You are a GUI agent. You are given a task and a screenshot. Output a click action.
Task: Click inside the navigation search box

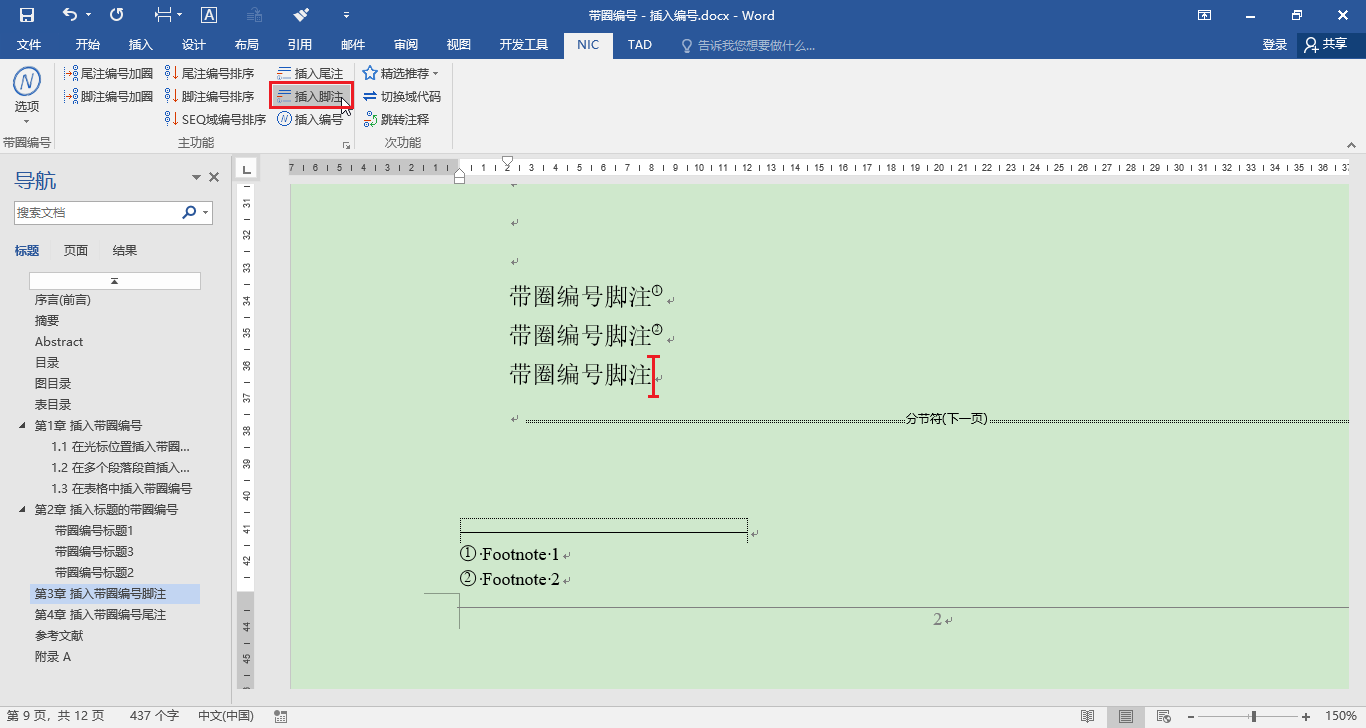point(100,212)
